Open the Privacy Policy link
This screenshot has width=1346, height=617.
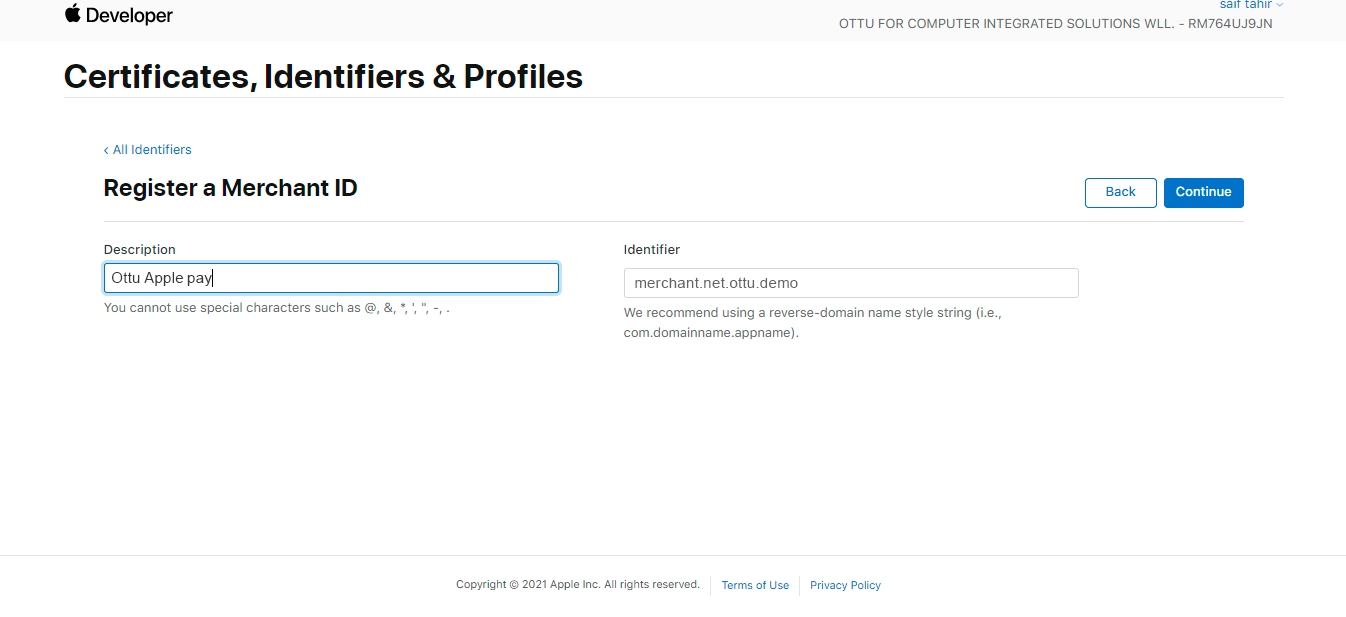845,585
